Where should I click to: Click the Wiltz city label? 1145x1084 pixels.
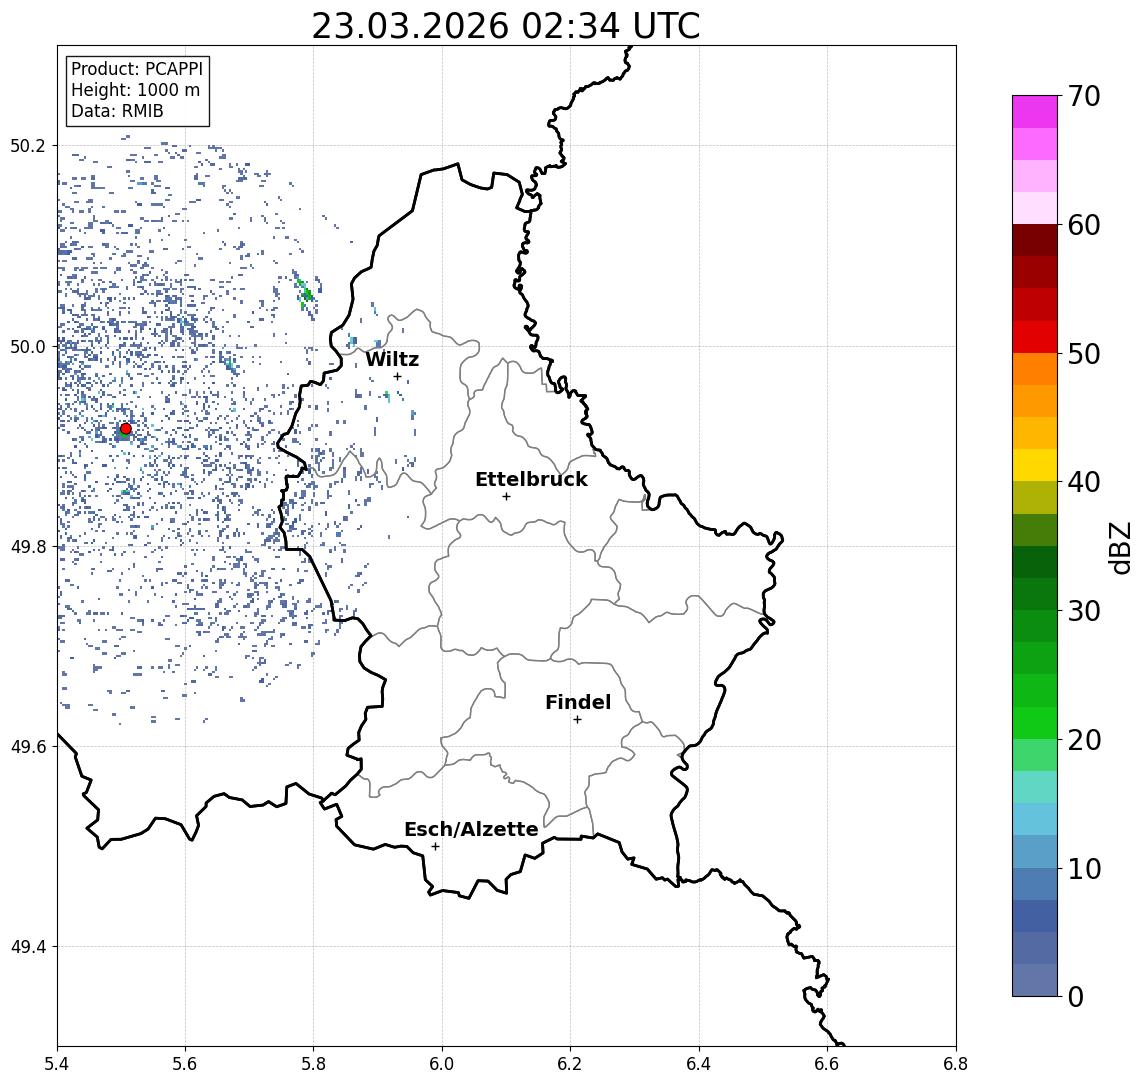pyautogui.click(x=392, y=359)
